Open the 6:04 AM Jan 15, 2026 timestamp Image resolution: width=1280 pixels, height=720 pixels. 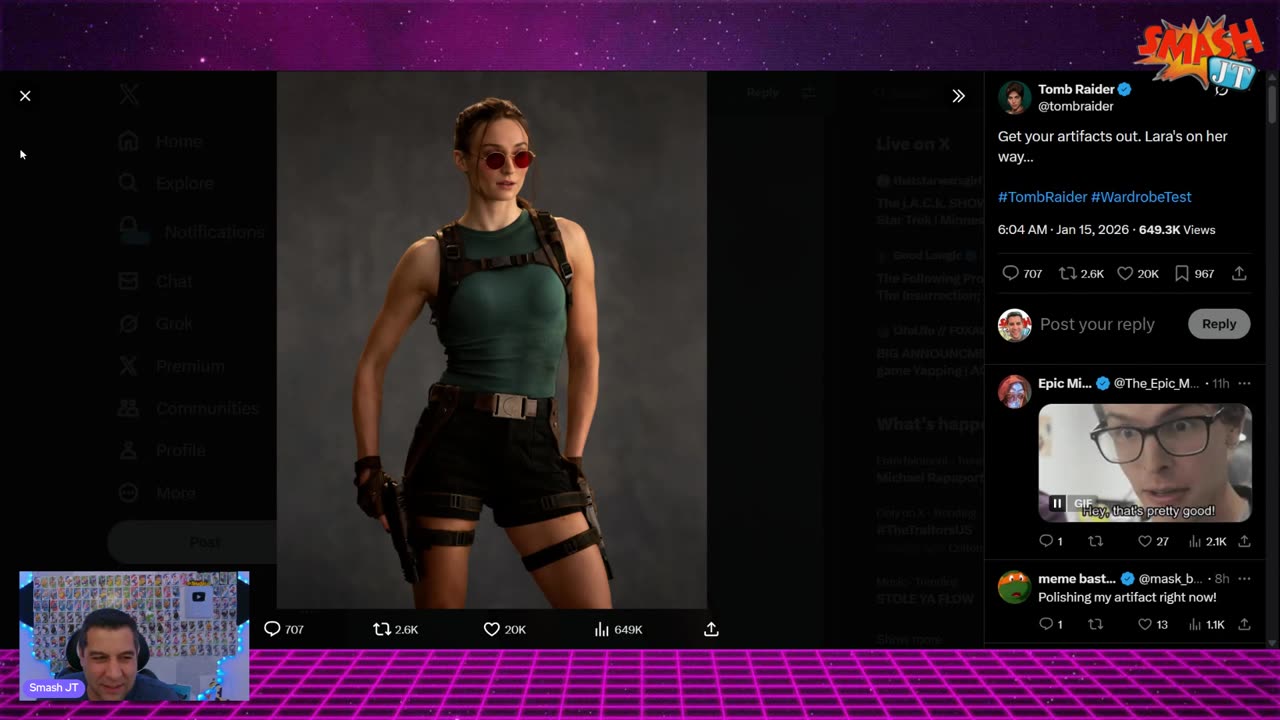tap(1063, 230)
